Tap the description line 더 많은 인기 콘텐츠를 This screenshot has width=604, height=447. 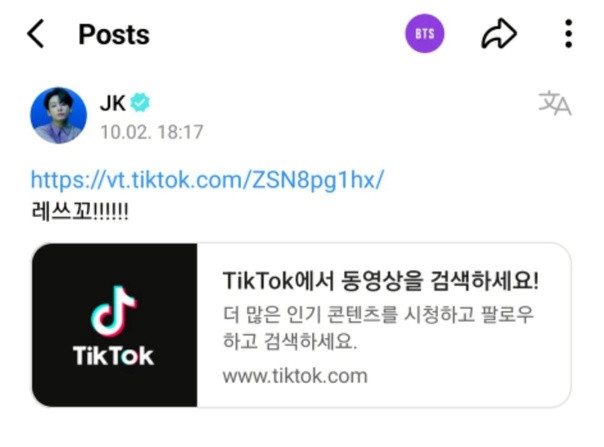pyautogui.click(x=378, y=314)
